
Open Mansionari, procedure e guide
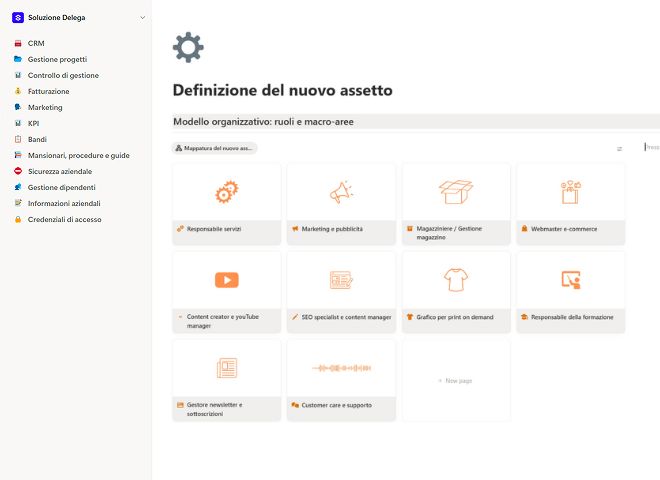(x=79, y=155)
